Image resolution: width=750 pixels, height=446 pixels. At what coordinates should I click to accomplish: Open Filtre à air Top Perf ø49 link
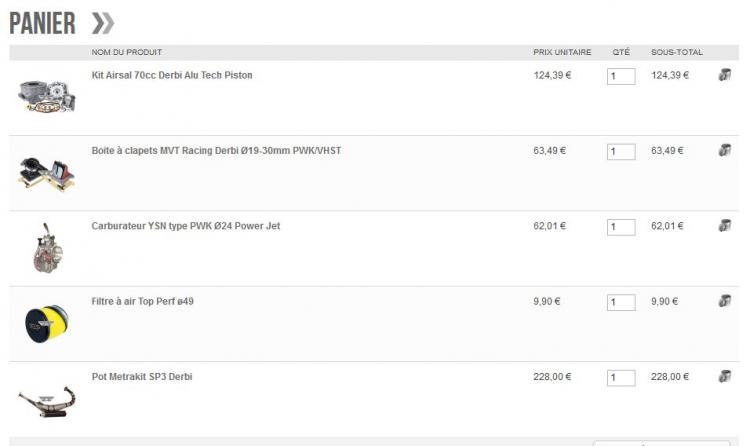143,301
